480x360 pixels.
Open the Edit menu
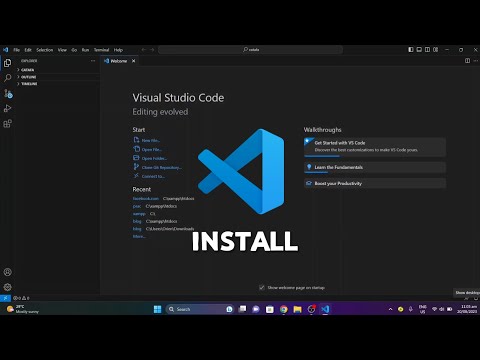point(28,50)
